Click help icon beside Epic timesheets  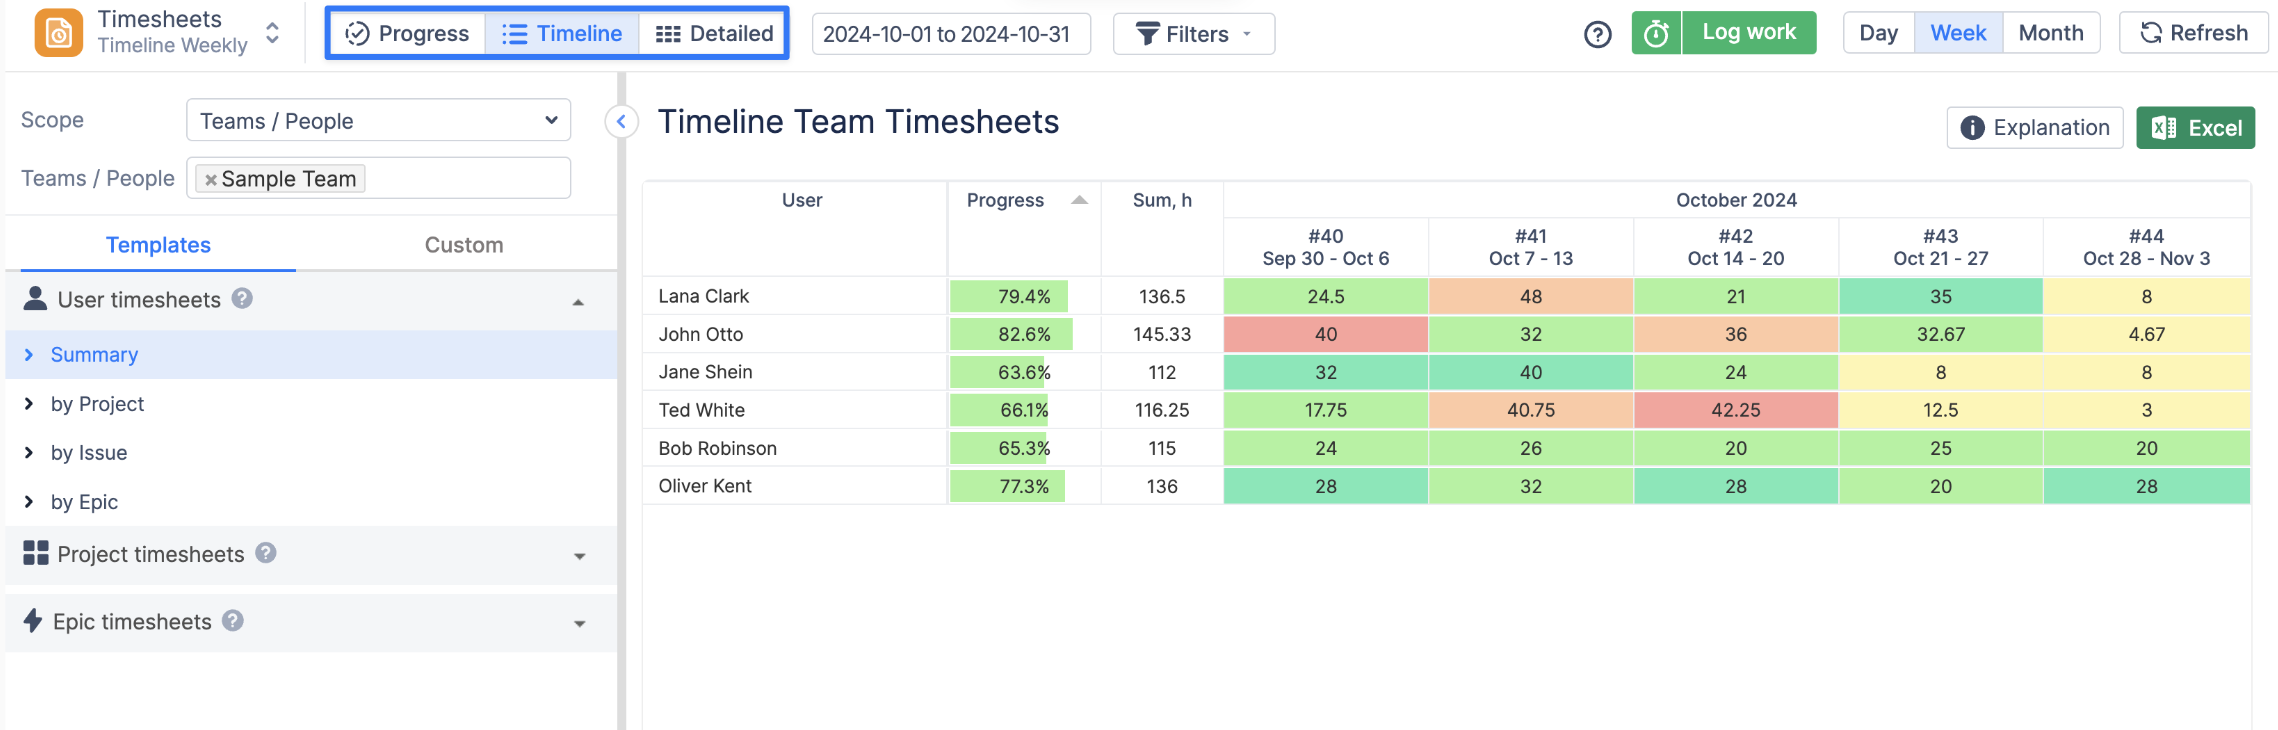click(233, 621)
